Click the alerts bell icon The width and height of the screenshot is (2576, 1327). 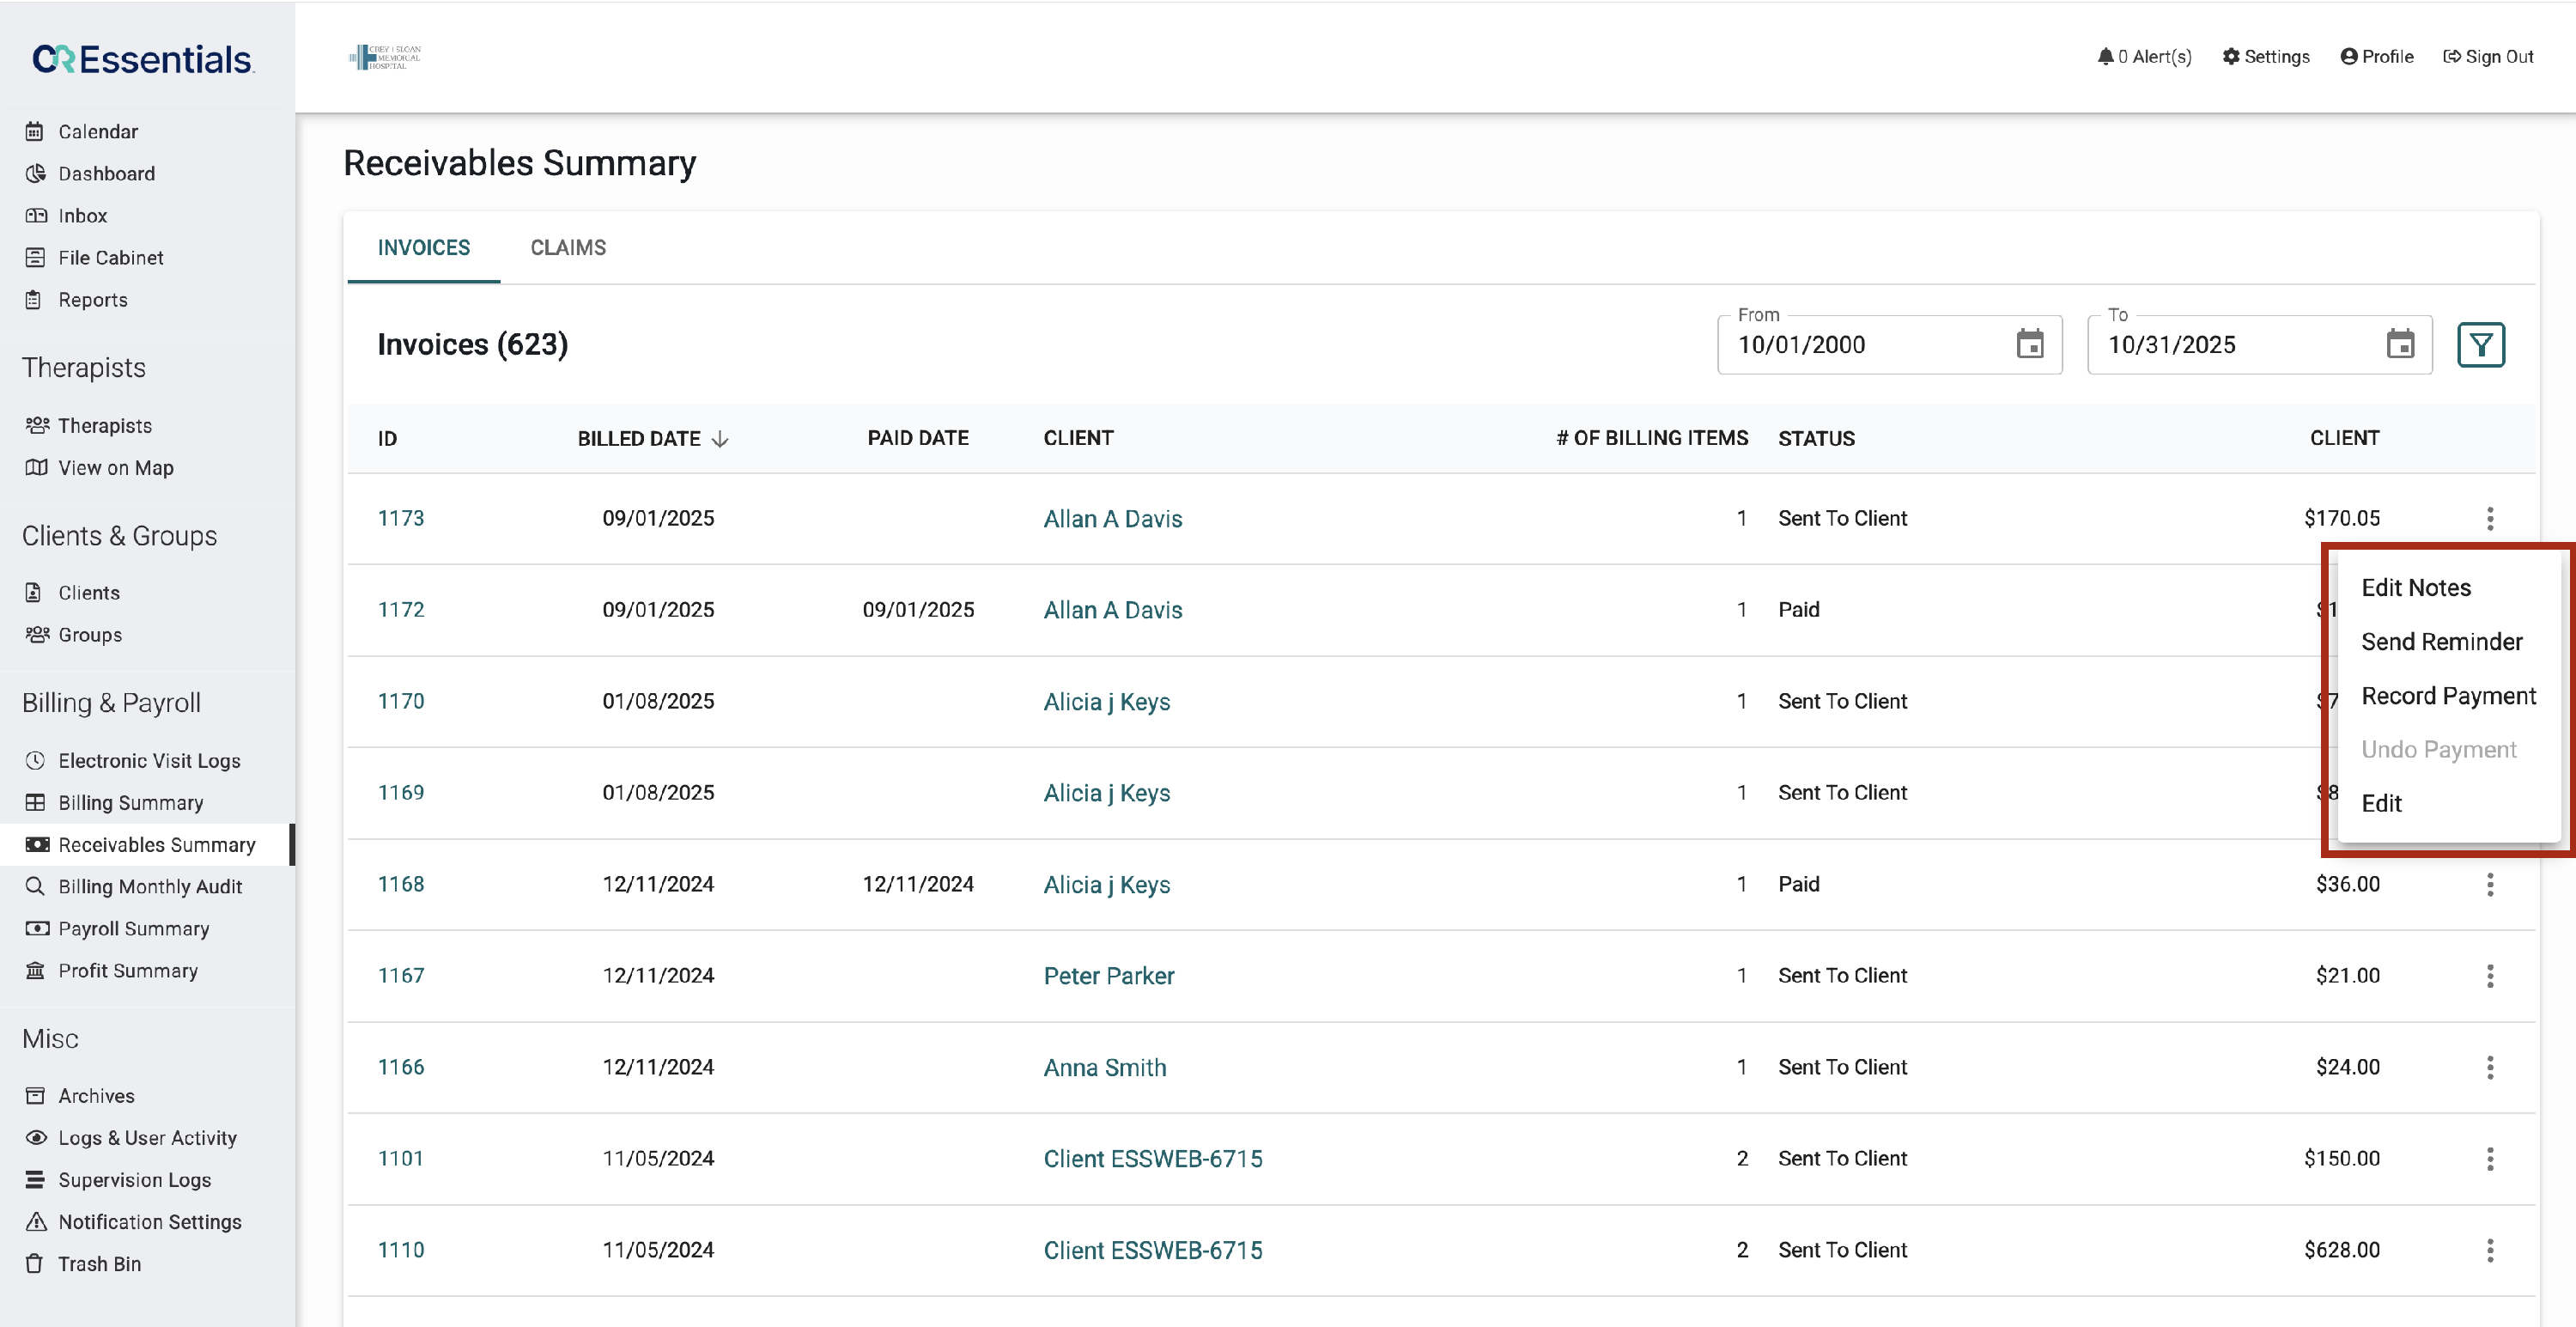(x=2105, y=57)
